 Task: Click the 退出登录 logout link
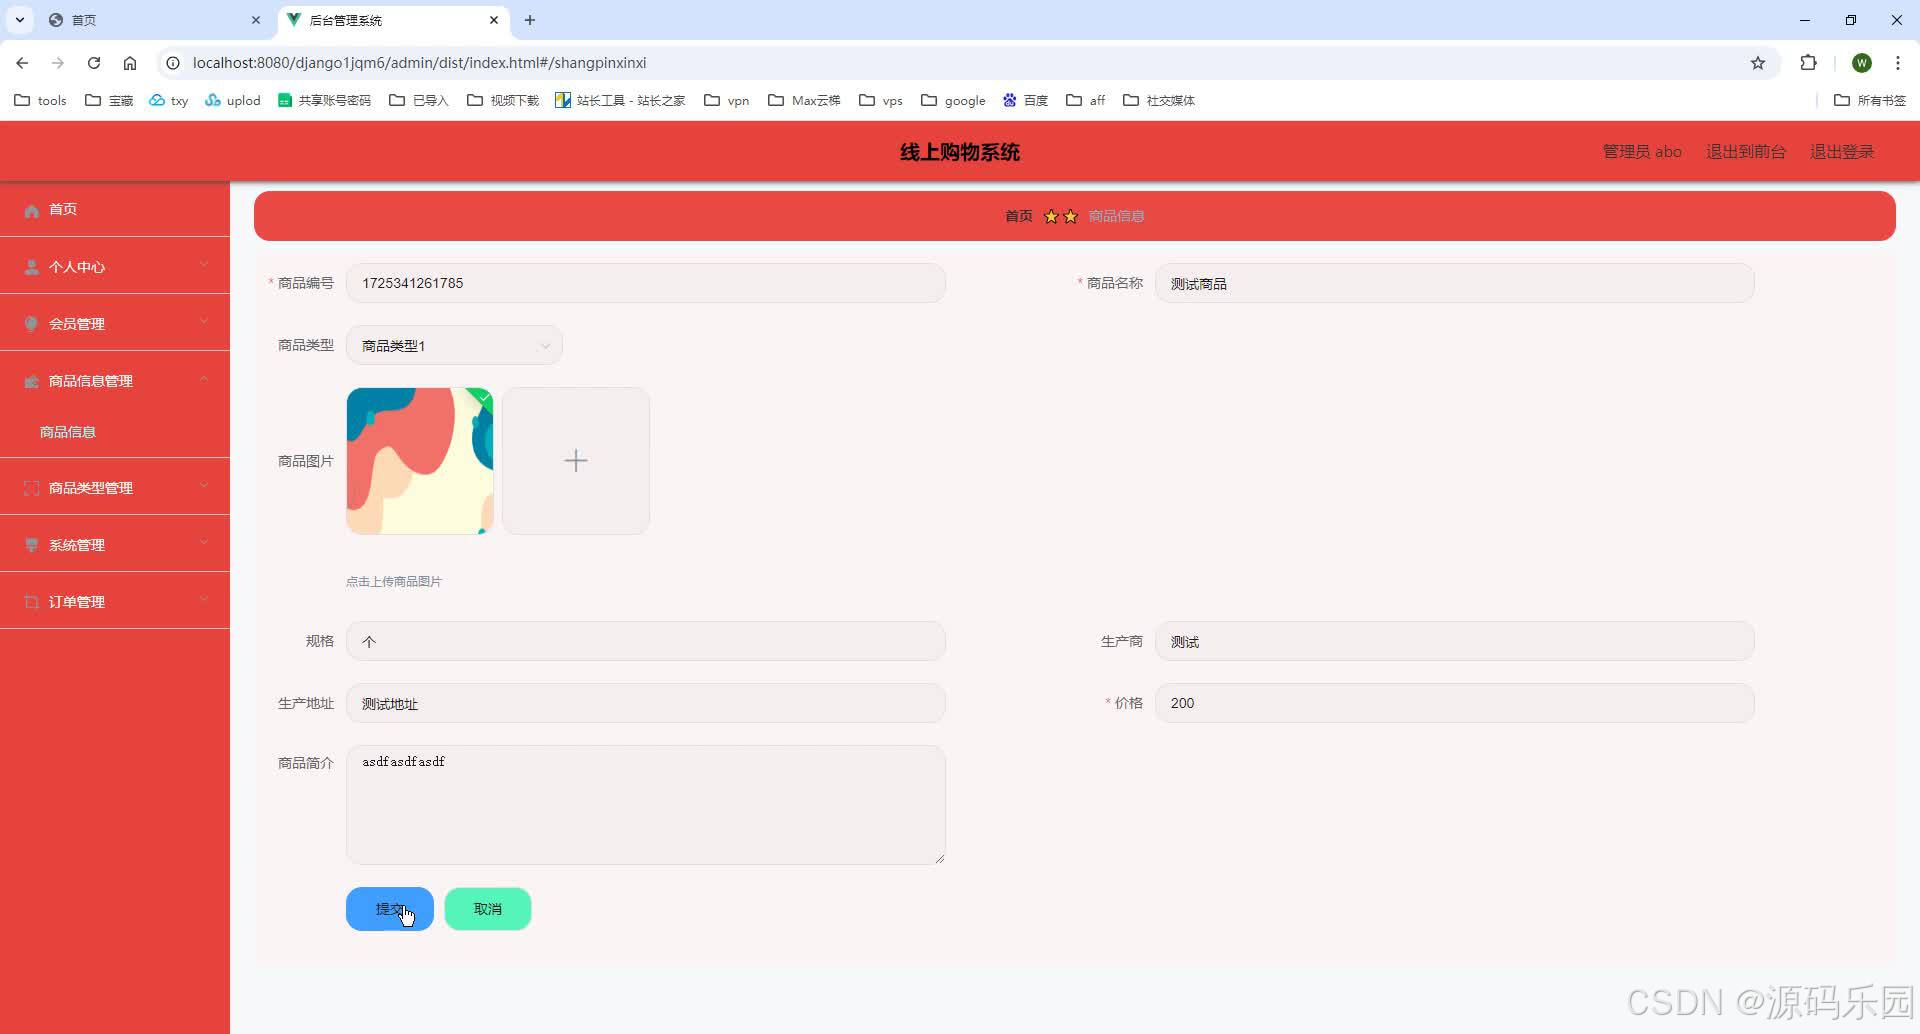point(1841,151)
